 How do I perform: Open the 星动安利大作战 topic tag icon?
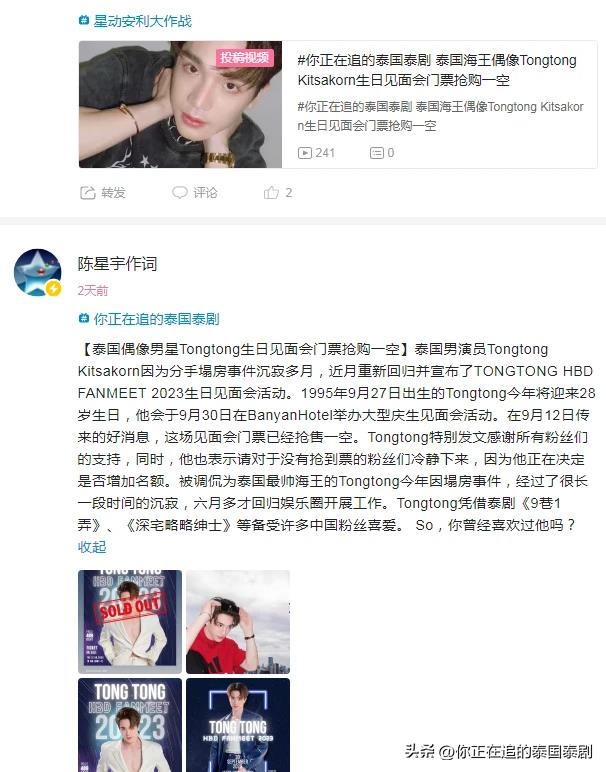pos(84,20)
